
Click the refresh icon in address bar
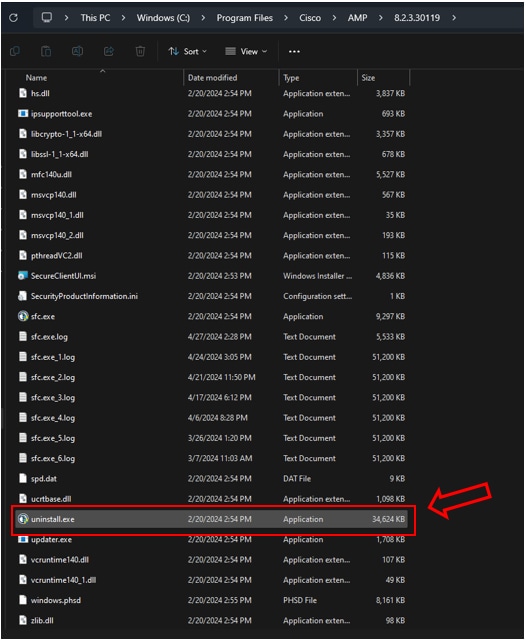[14, 18]
